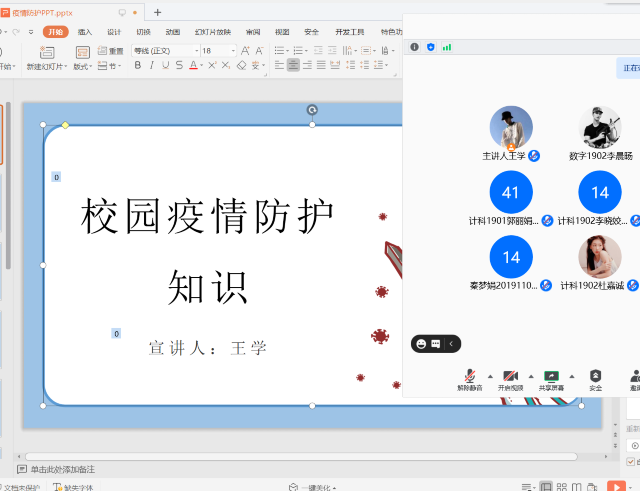Toggle normal view in status bar
The image size is (640, 491).
pos(546,487)
